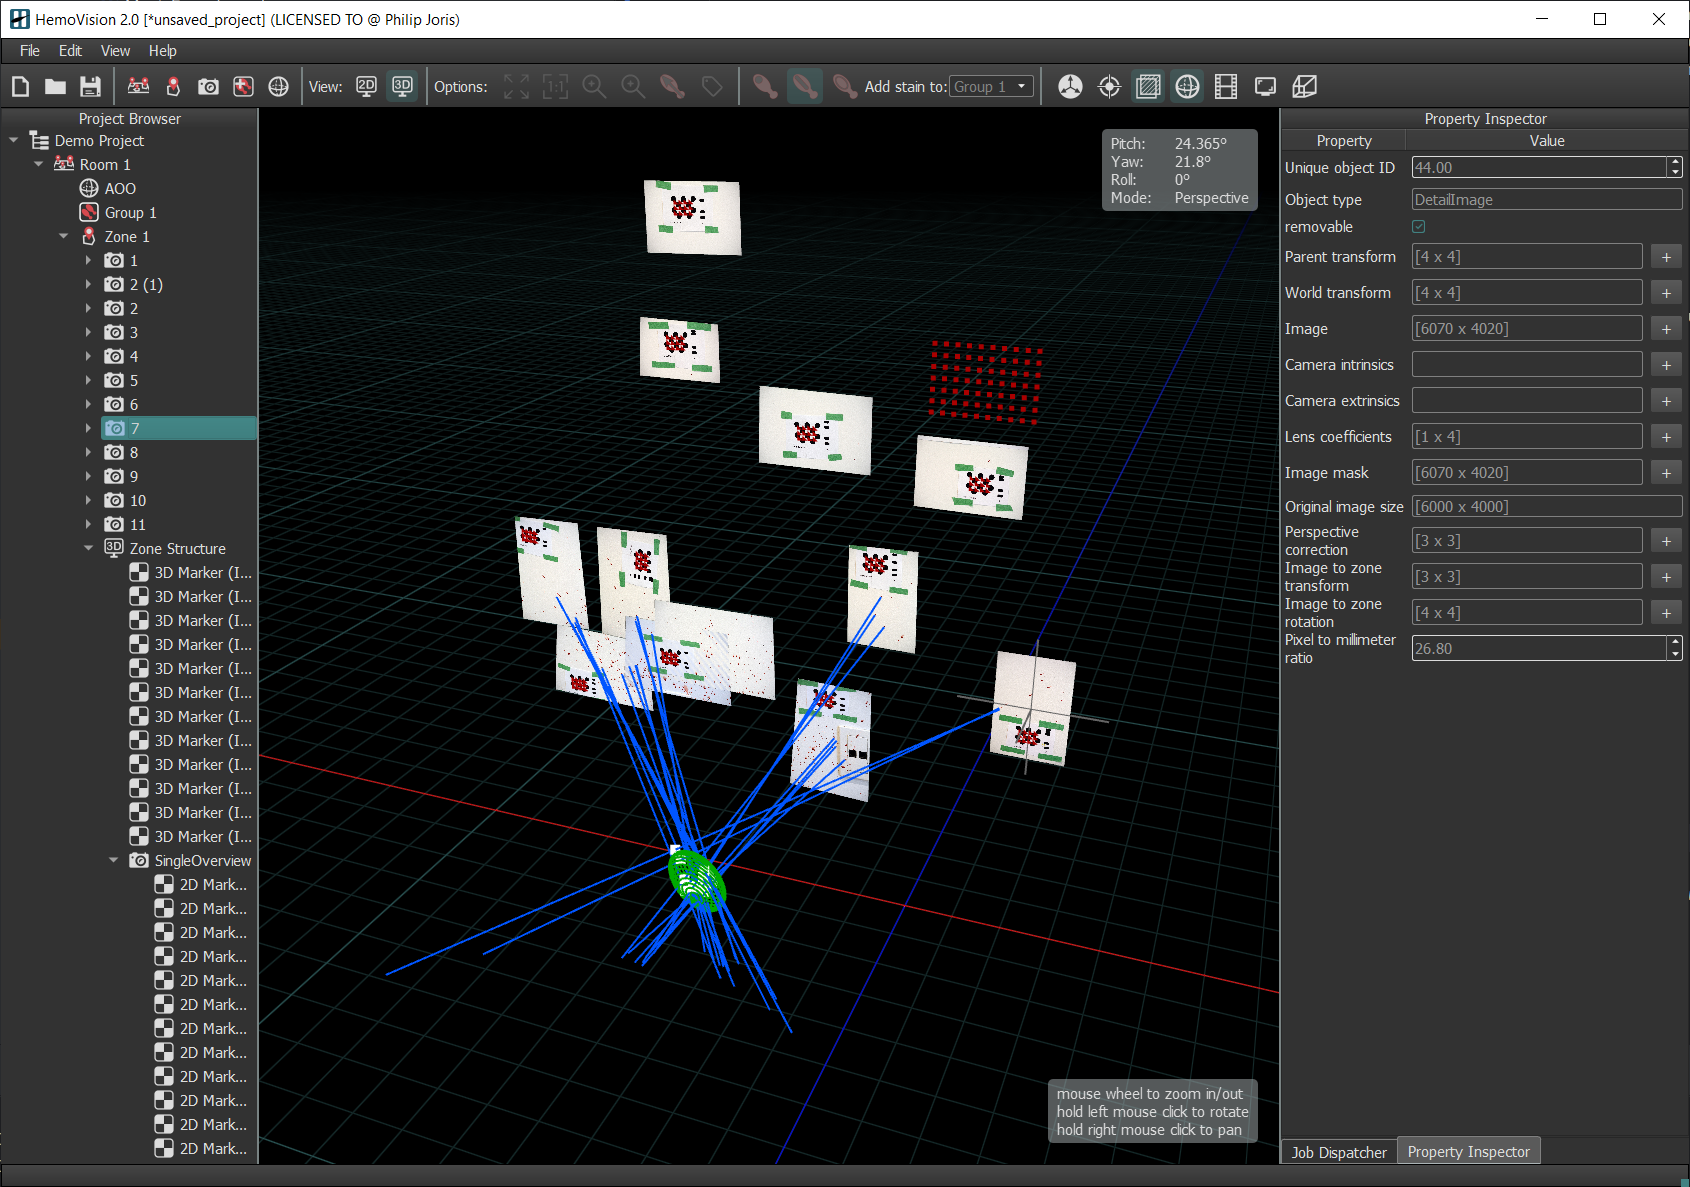Click plus button for Parent transform
This screenshot has height=1187, width=1690.
(x=1666, y=257)
